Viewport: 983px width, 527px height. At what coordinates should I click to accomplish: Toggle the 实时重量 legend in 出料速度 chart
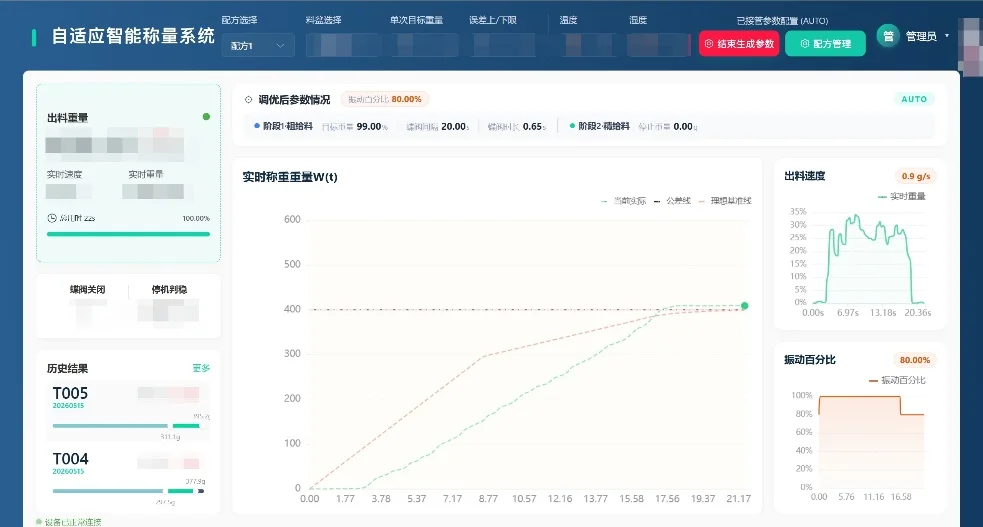click(902, 196)
